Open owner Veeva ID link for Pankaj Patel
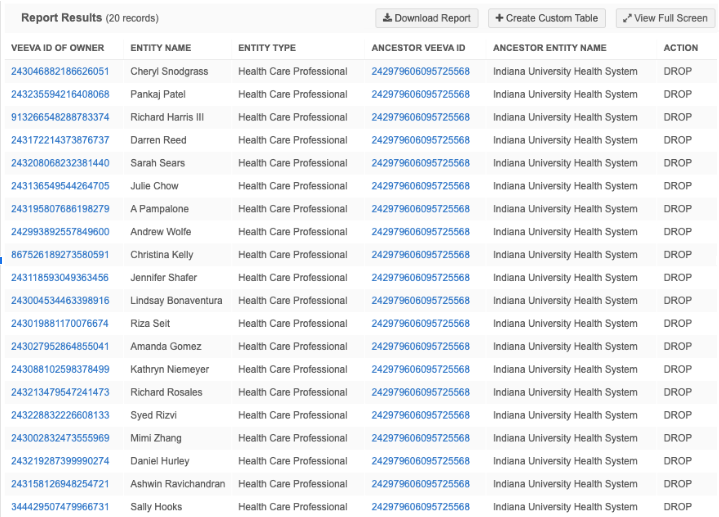Viewport: 719px width, 517px height. coord(60,94)
